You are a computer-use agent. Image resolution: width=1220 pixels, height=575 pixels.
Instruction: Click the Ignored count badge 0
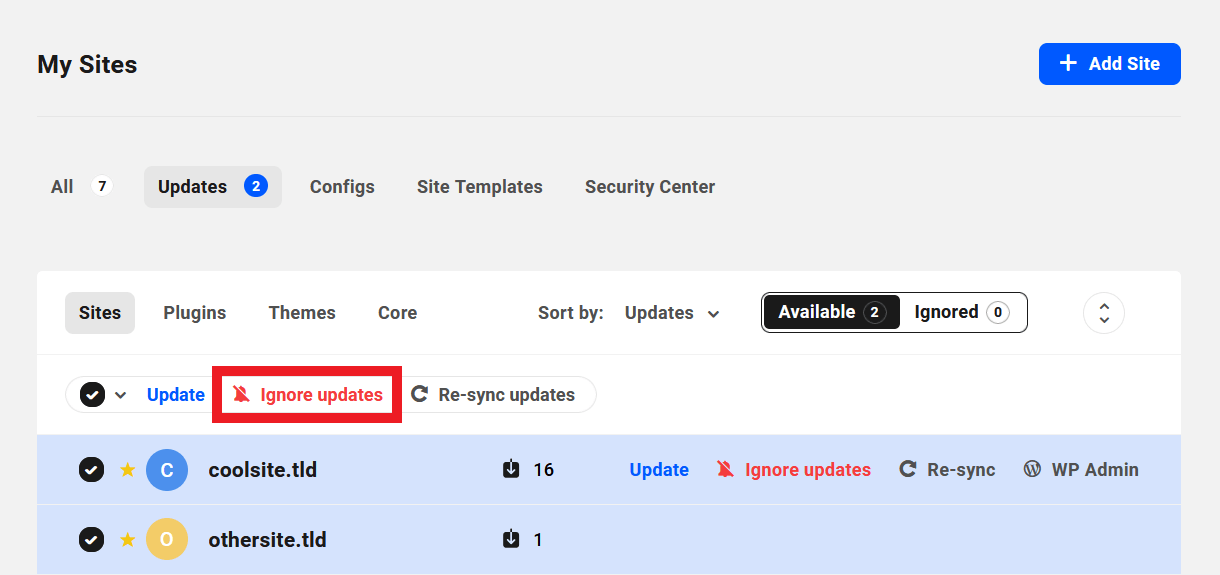coord(998,313)
